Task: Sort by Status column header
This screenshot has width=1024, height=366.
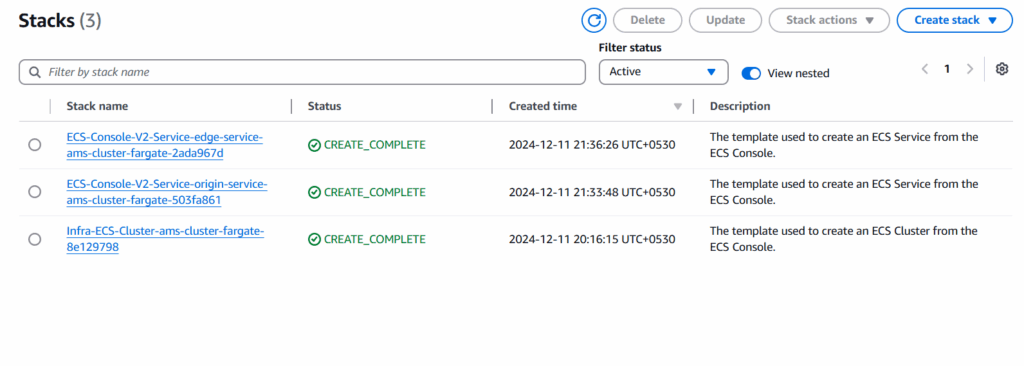Action: pos(325,106)
